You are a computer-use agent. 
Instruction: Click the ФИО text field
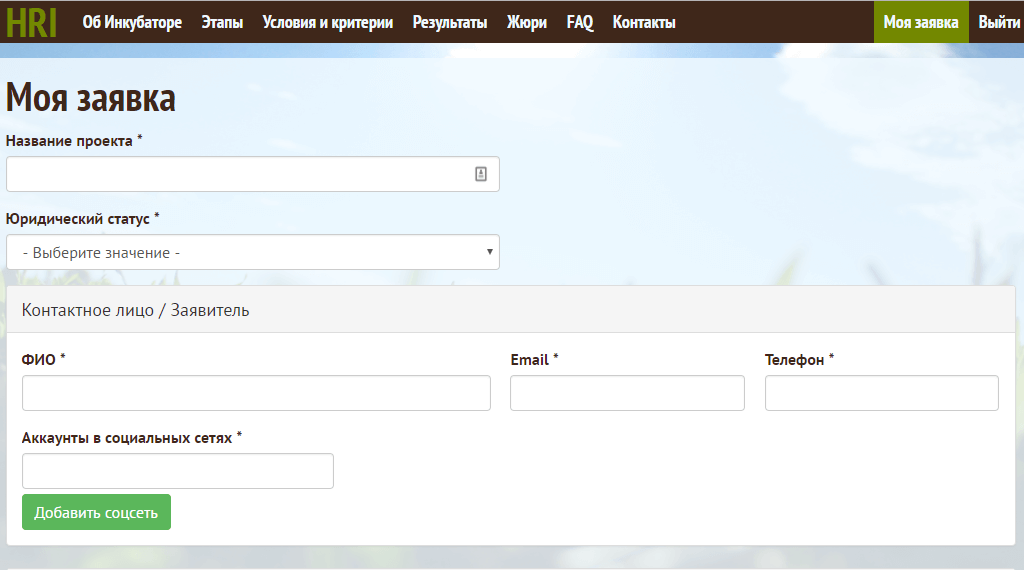[x=256, y=393]
